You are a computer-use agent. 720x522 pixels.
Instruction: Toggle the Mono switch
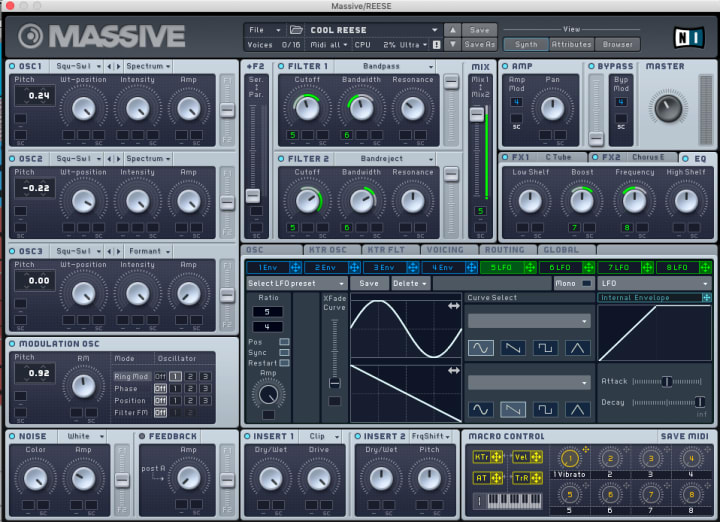pos(586,283)
